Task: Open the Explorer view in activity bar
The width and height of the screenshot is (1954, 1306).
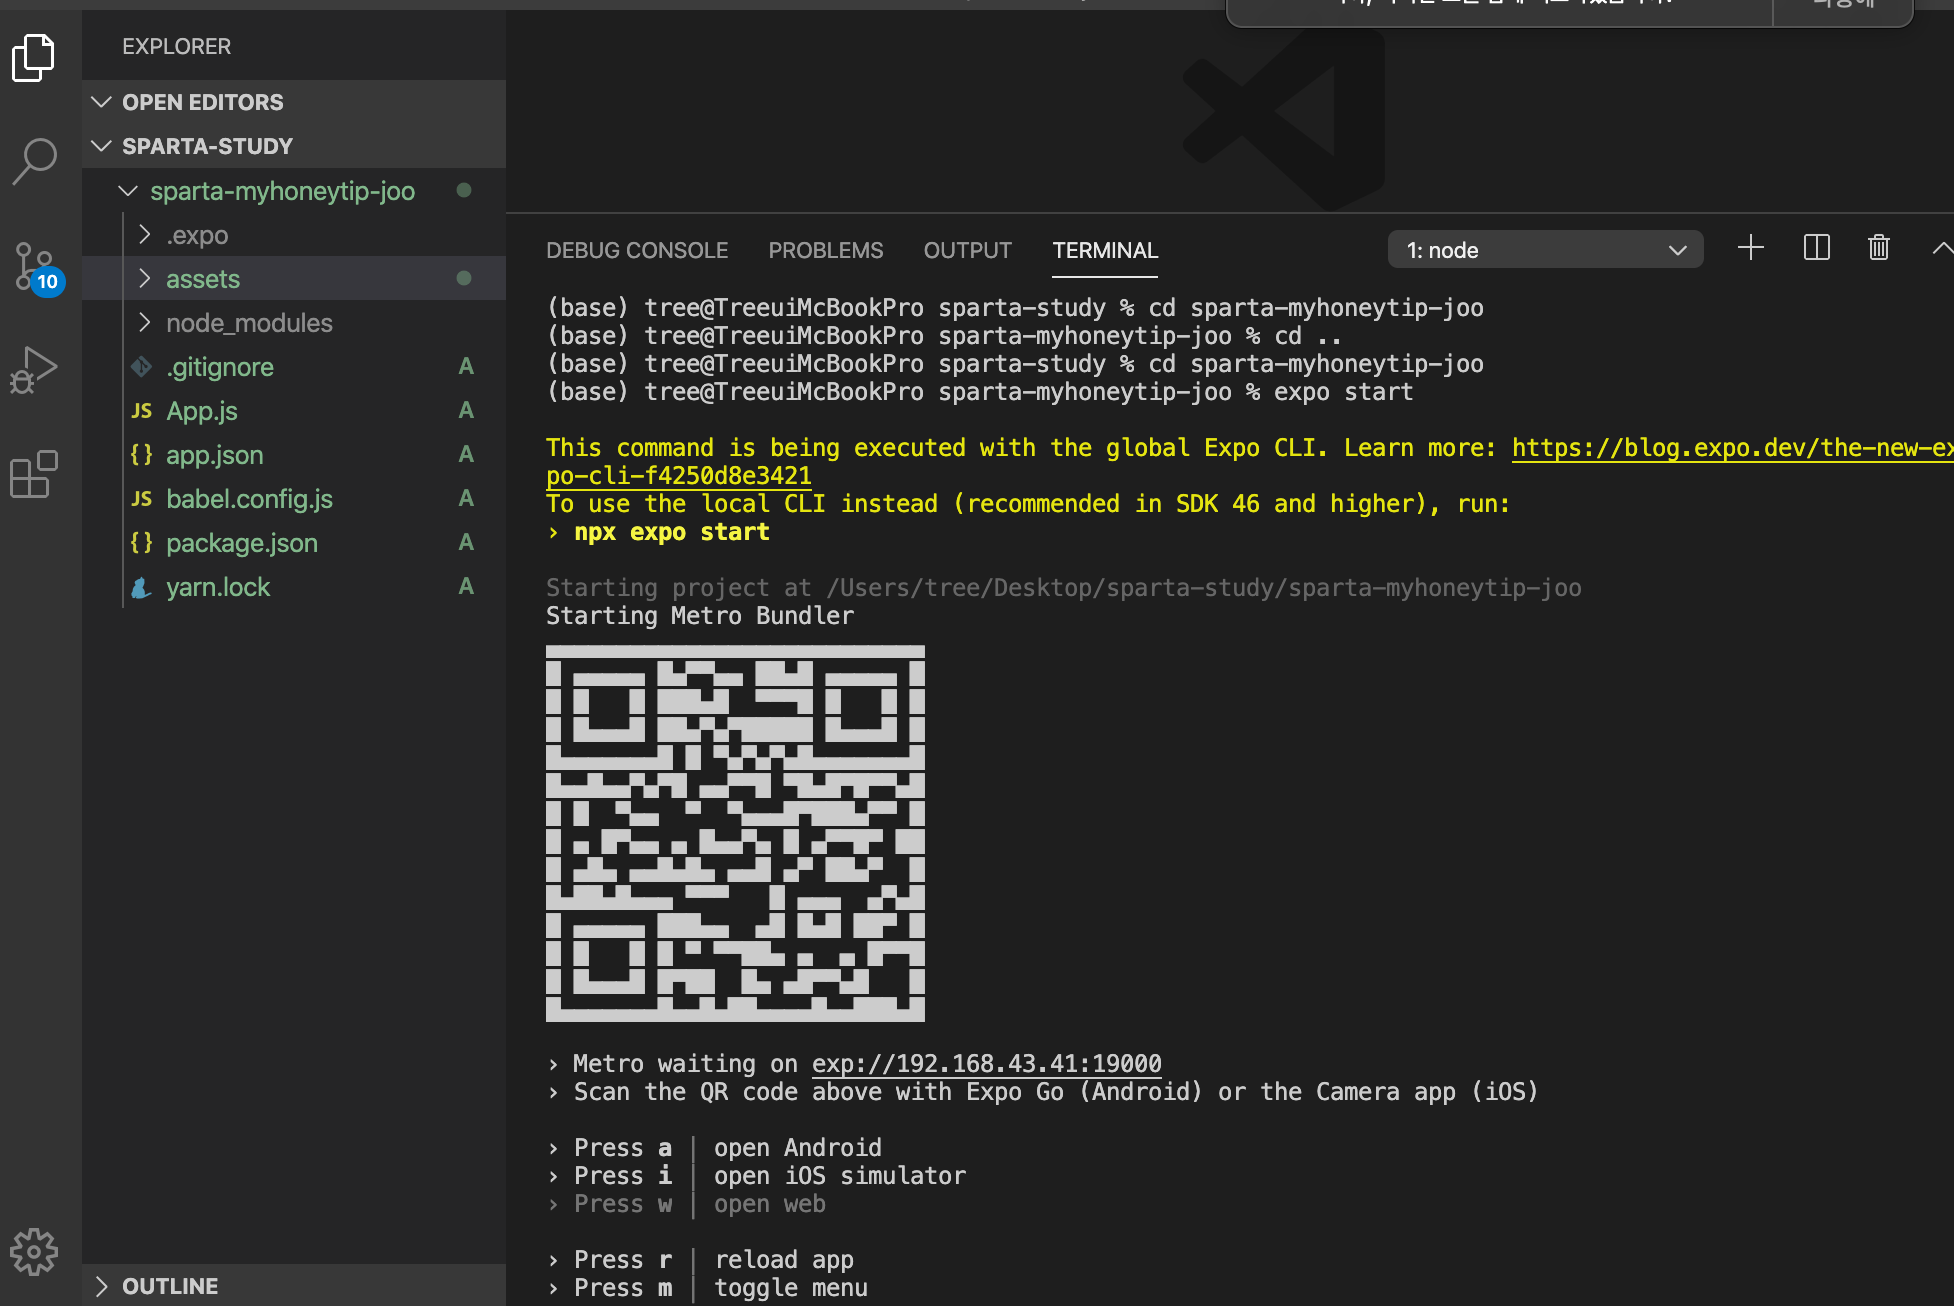Action: coord(34,58)
